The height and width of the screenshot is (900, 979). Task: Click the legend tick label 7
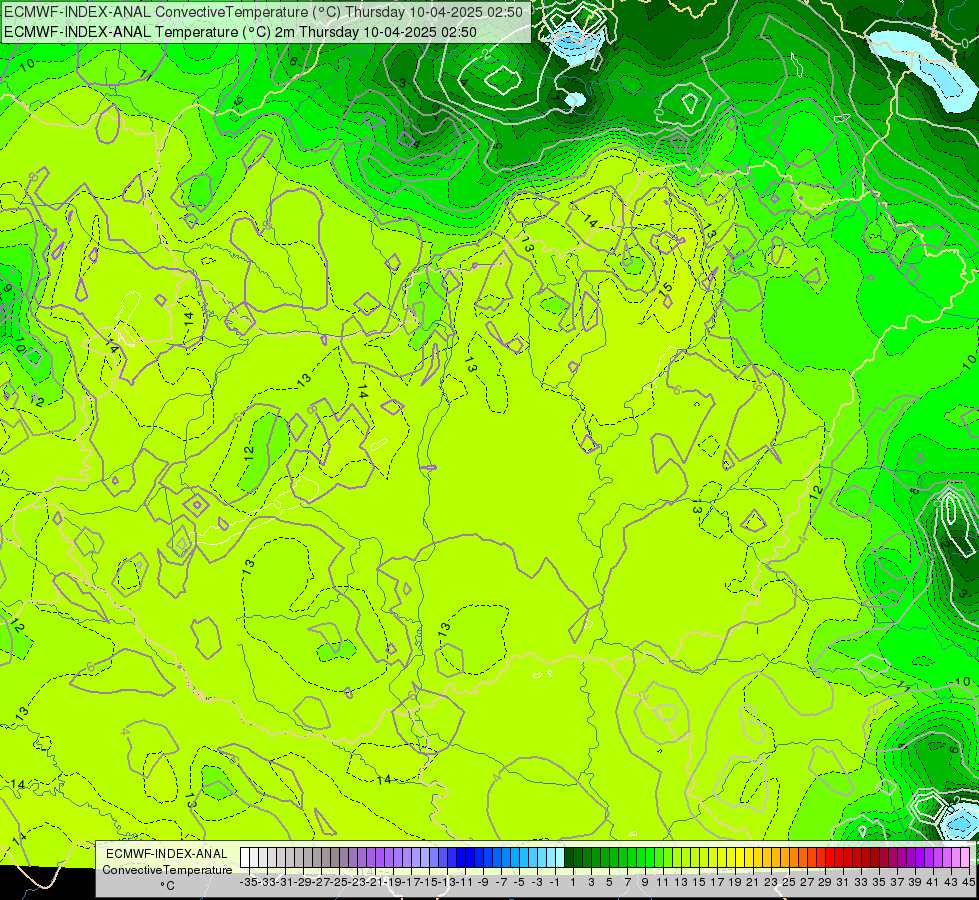click(x=627, y=882)
